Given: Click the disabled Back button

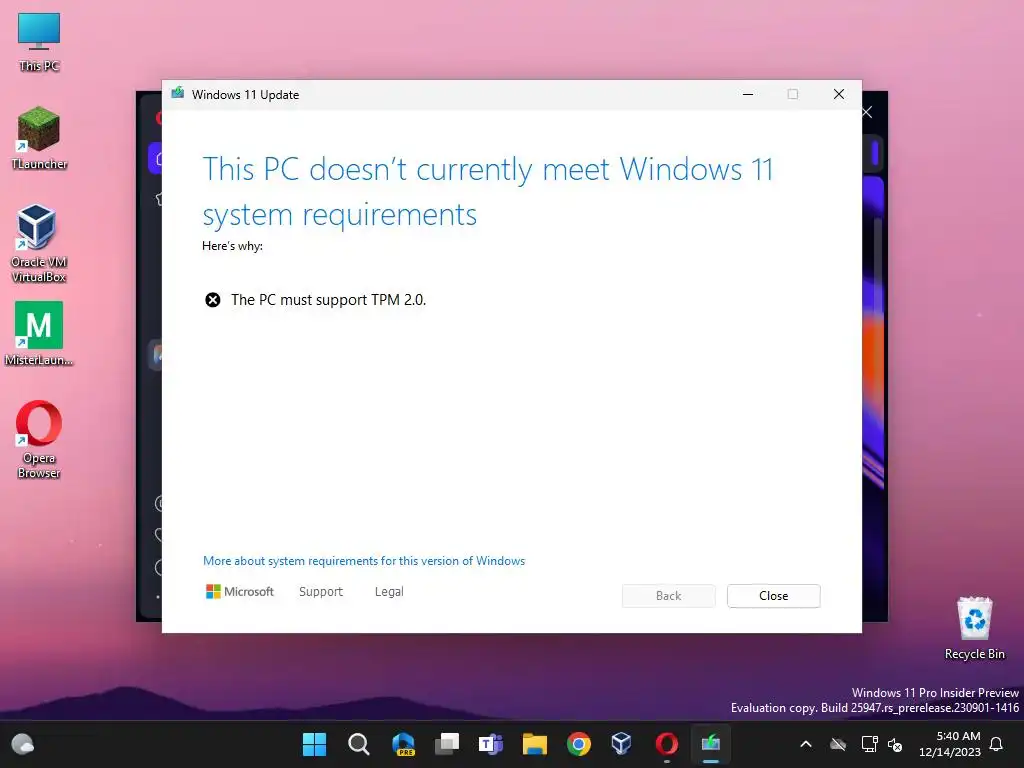Looking at the screenshot, I should tap(668, 596).
